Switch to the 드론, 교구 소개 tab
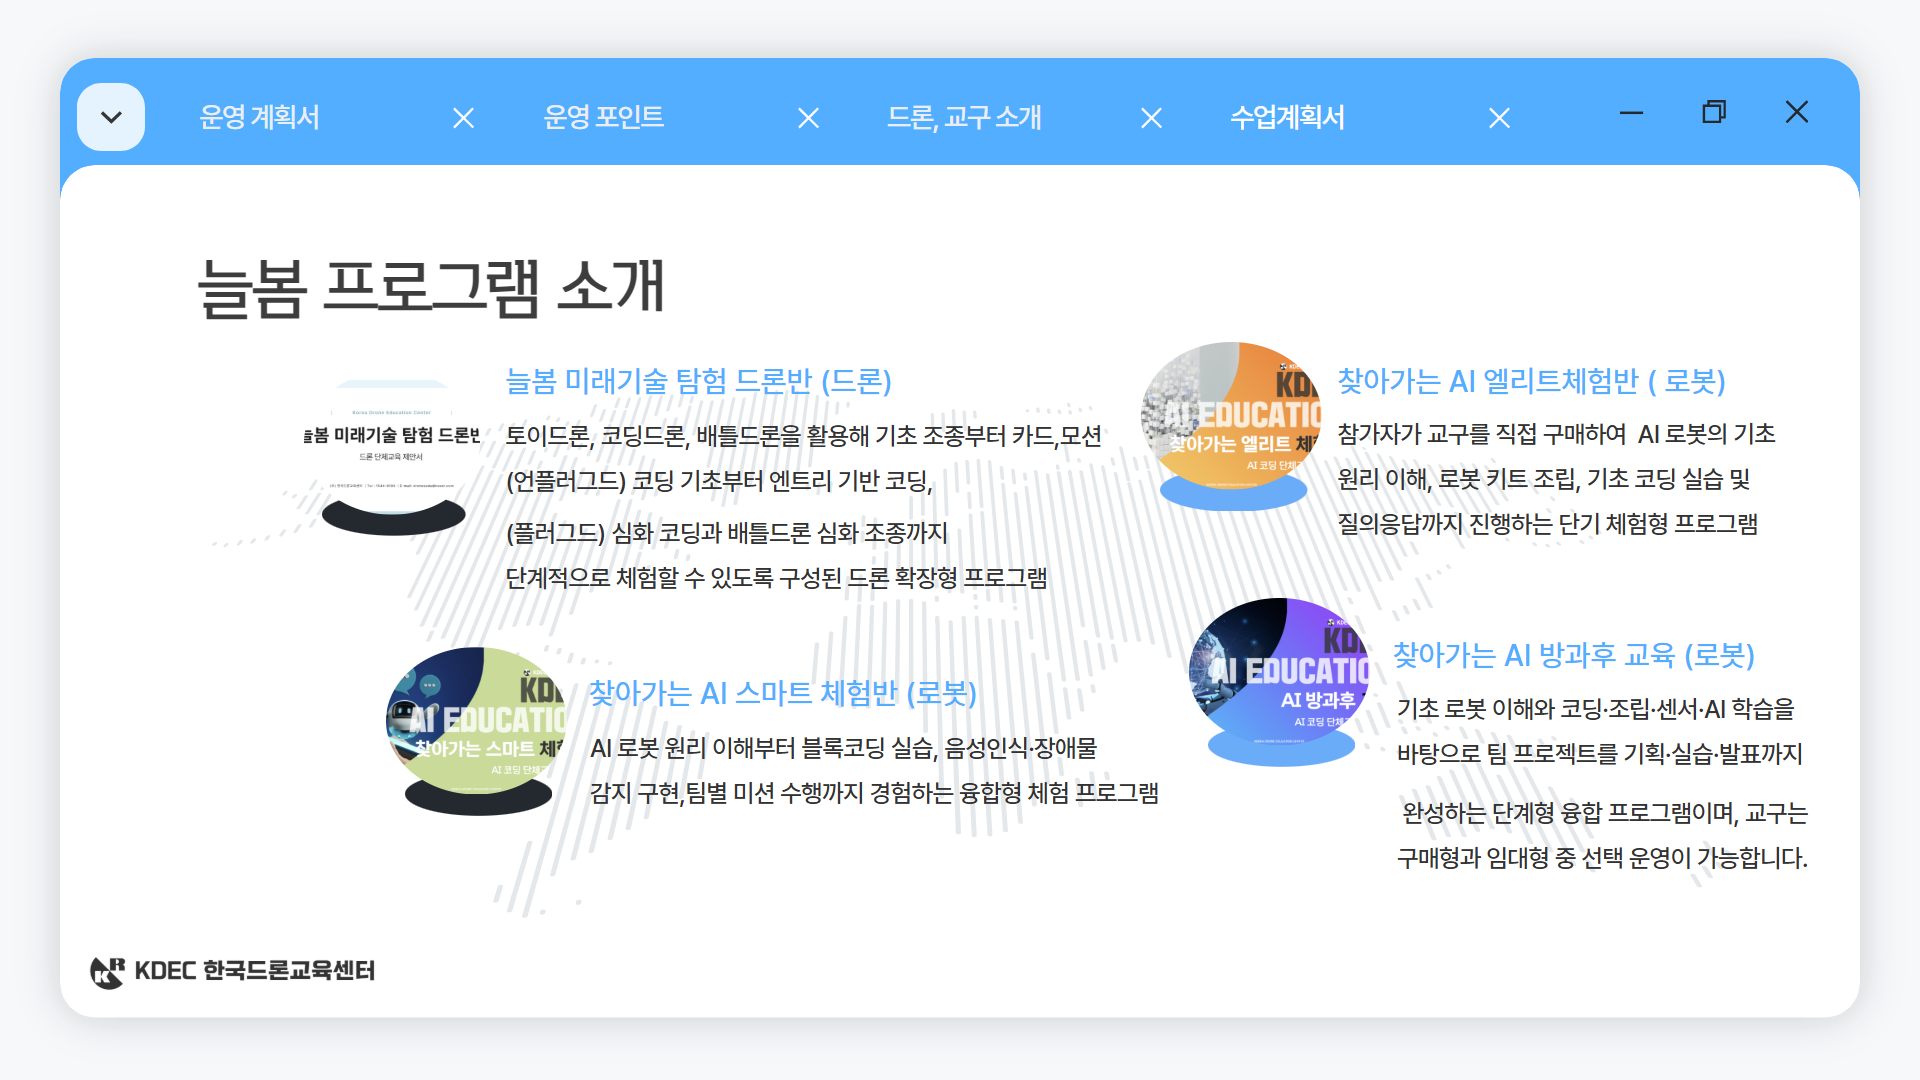Screen dimensions: 1920x1080 coord(966,117)
